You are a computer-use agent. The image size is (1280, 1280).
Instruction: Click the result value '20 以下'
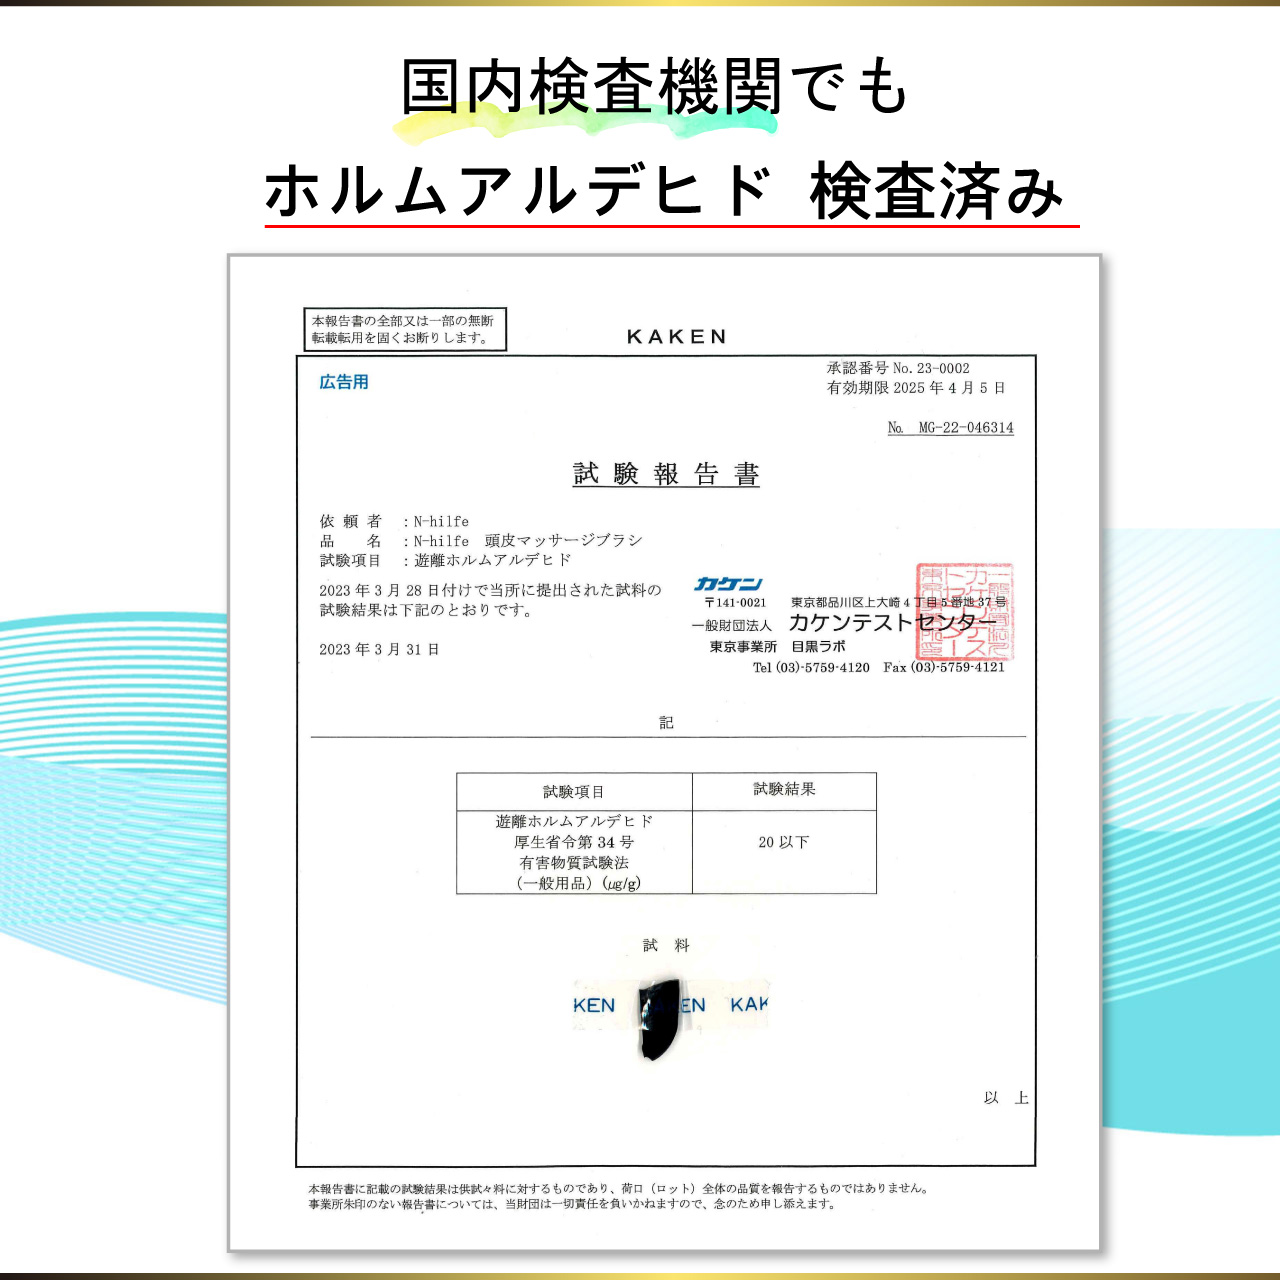point(784,842)
